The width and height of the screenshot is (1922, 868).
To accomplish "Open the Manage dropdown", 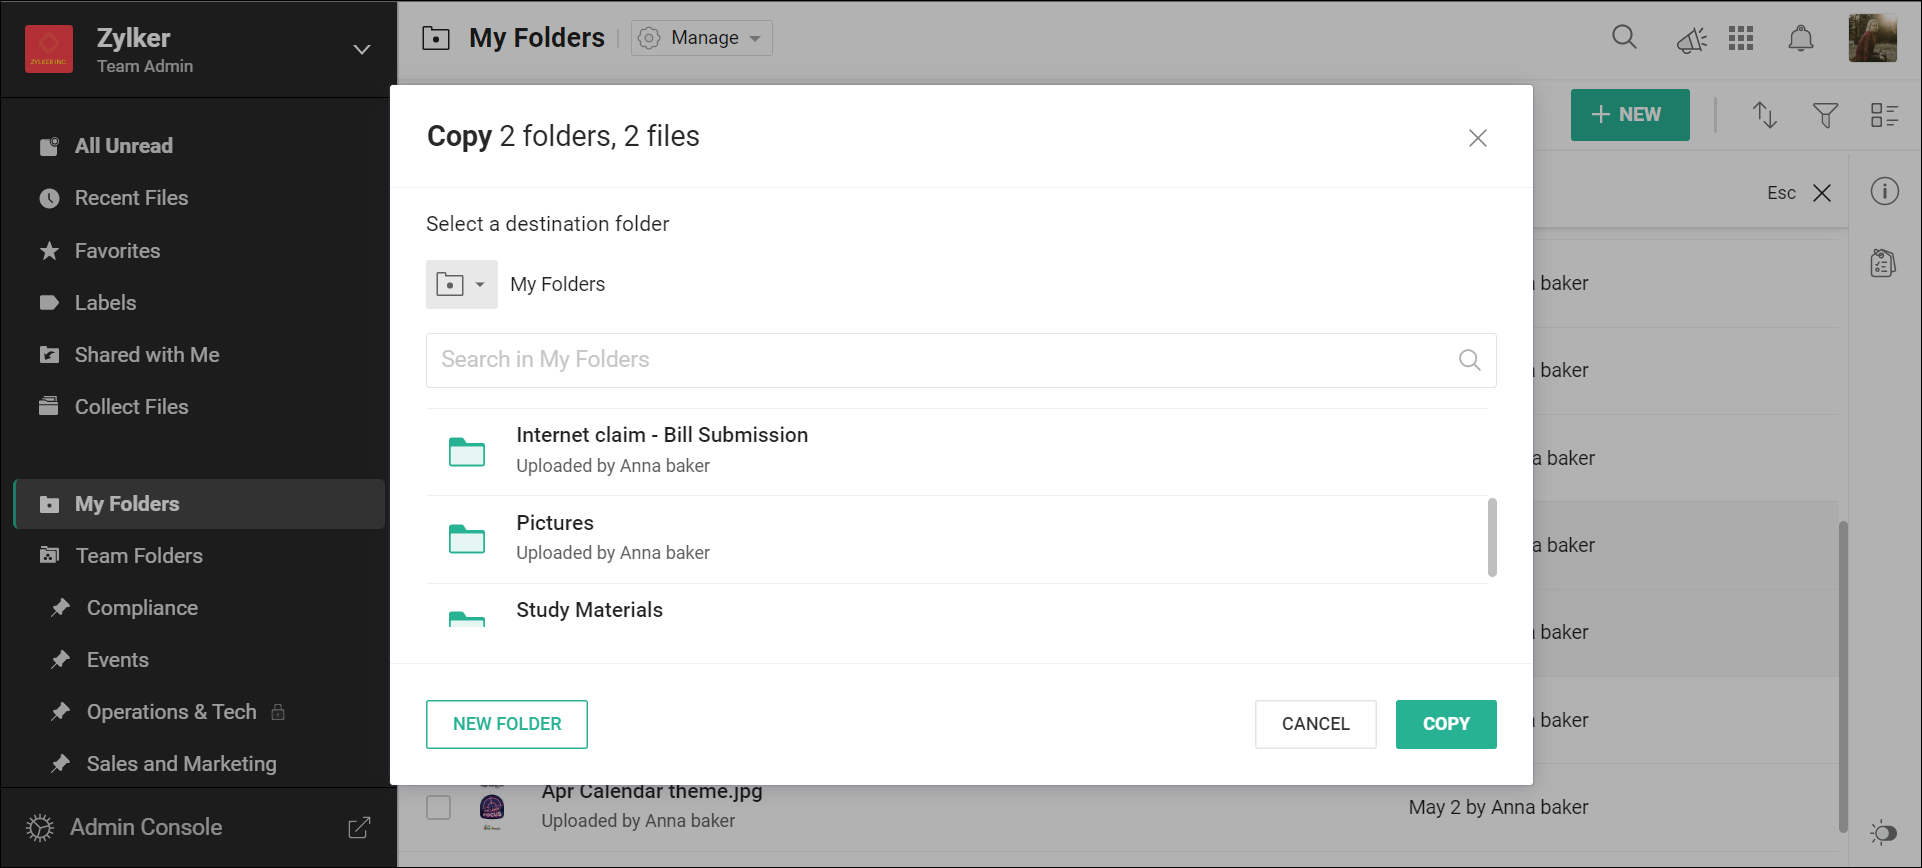I will pyautogui.click(x=702, y=38).
